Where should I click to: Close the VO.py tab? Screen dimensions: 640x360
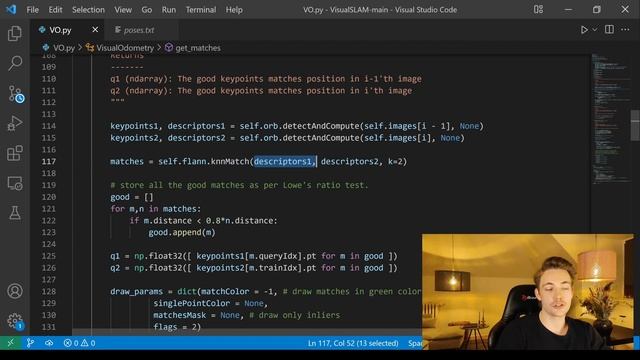(x=95, y=30)
